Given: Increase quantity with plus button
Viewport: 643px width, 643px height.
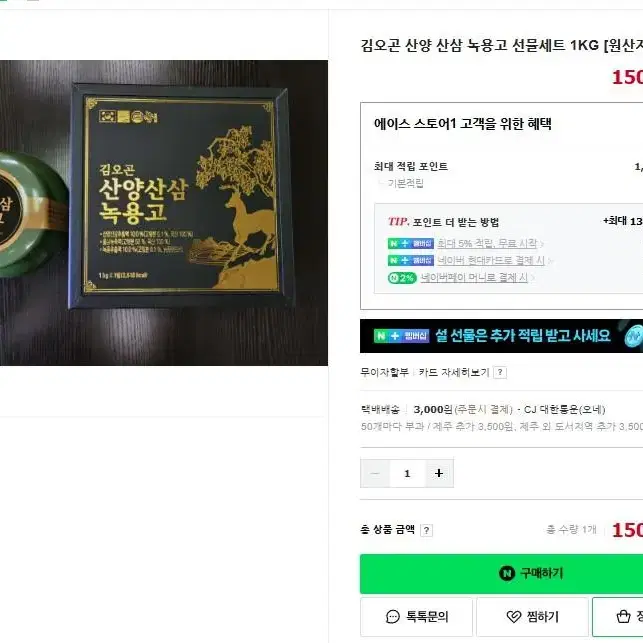Looking at the screenshot, I should [x=439, y=473].
